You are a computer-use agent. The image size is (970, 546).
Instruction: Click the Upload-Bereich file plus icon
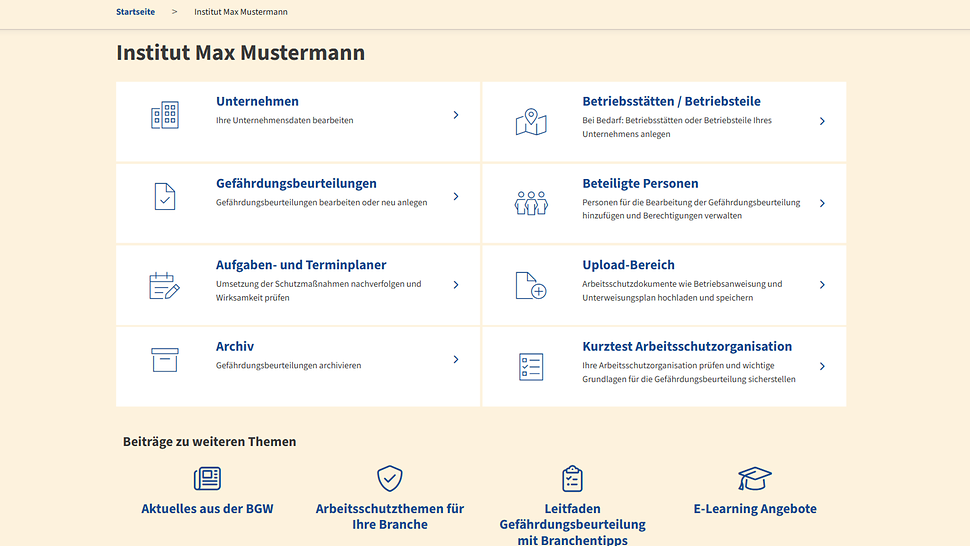pos(531,285)
